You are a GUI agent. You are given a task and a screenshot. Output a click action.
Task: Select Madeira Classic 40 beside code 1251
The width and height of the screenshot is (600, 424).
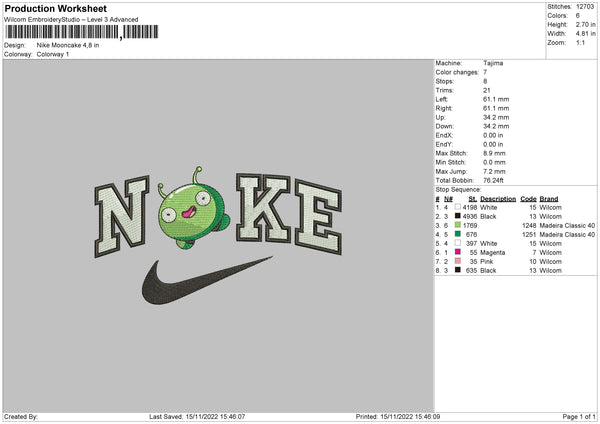[567, 235]
